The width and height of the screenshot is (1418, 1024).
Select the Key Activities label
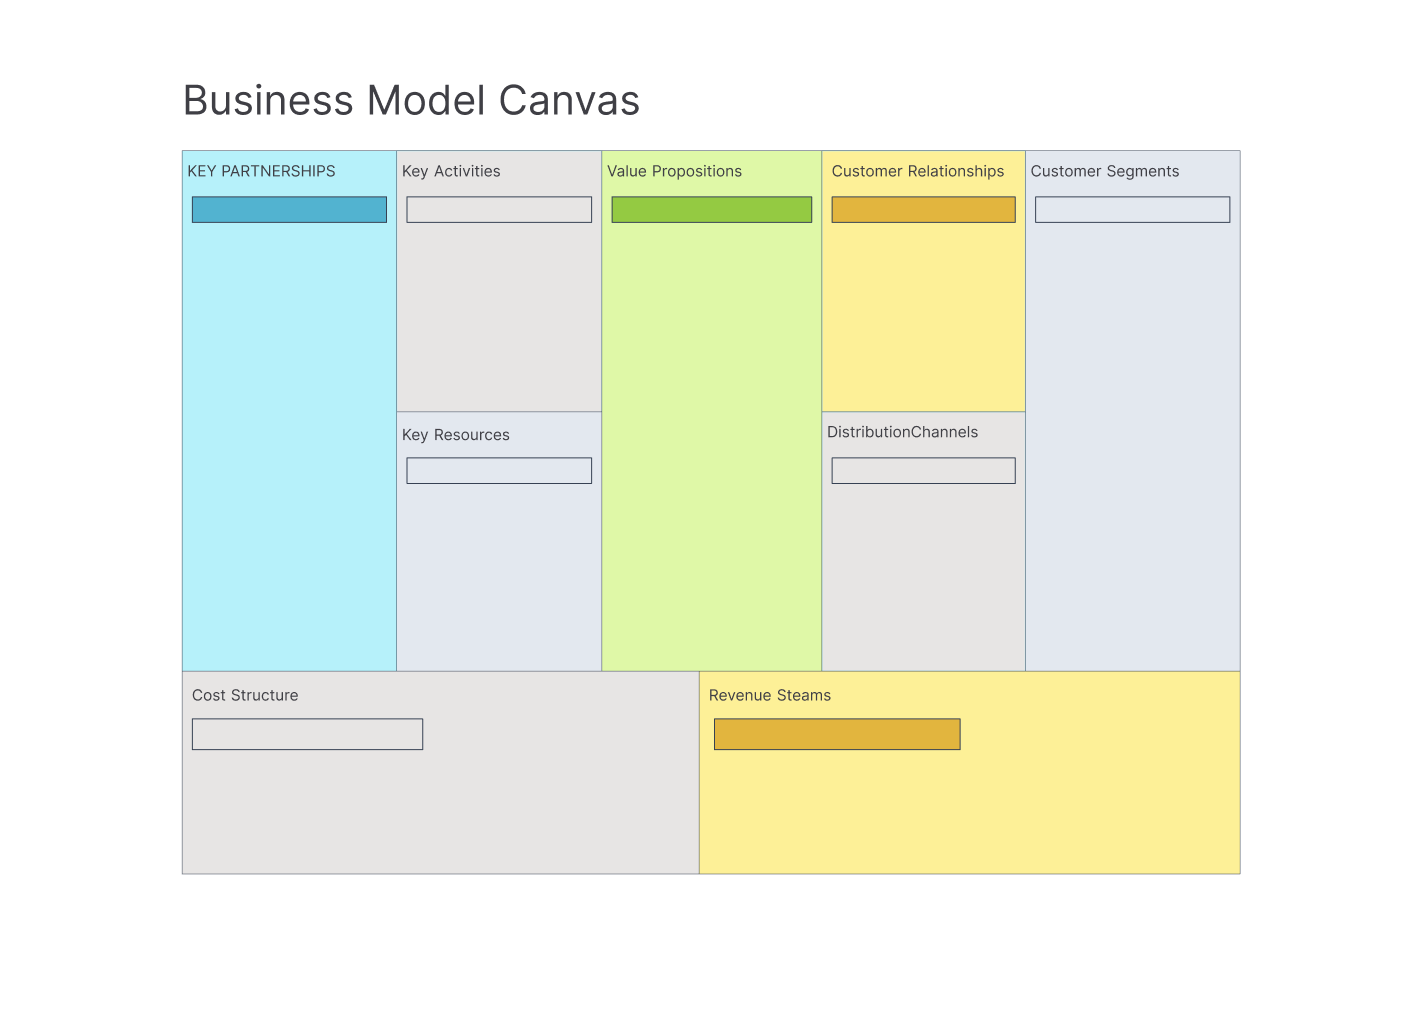(x=451, y=171)
